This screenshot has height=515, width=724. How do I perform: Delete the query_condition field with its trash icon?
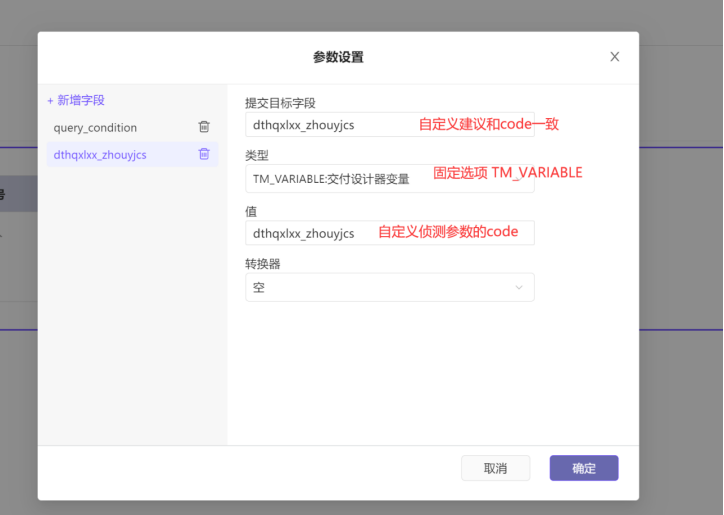pyautogui.click(x=204, y=127)
